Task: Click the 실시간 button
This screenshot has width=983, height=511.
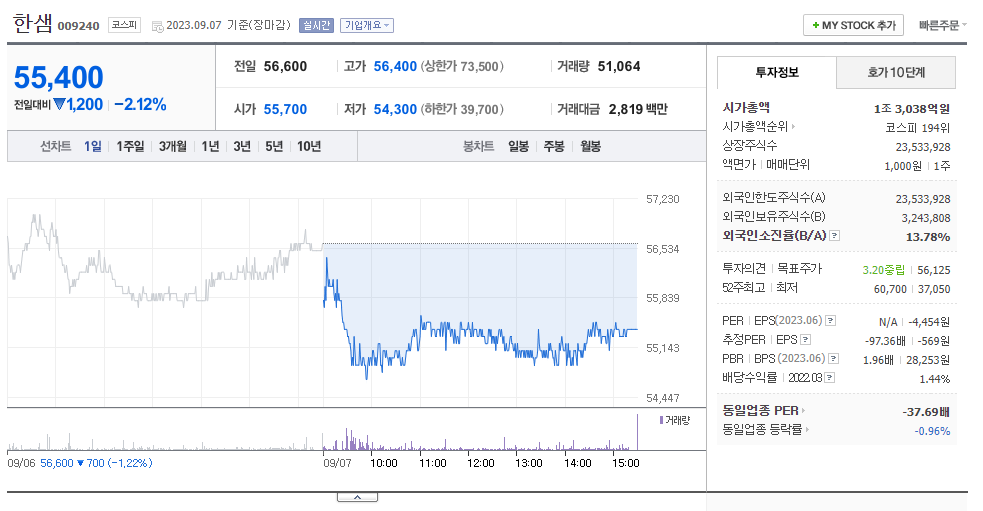Action: 317,25
